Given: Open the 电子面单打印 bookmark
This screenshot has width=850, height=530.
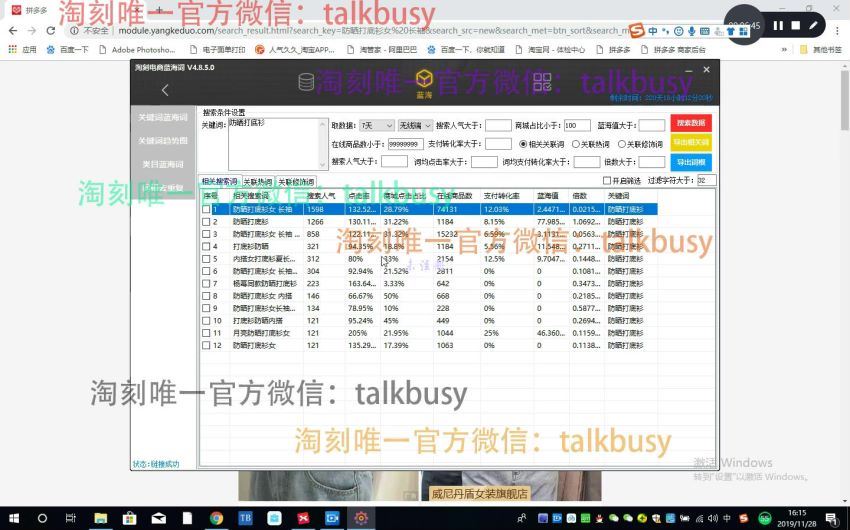Looking at the screenshot, I should tap(217, 50).
